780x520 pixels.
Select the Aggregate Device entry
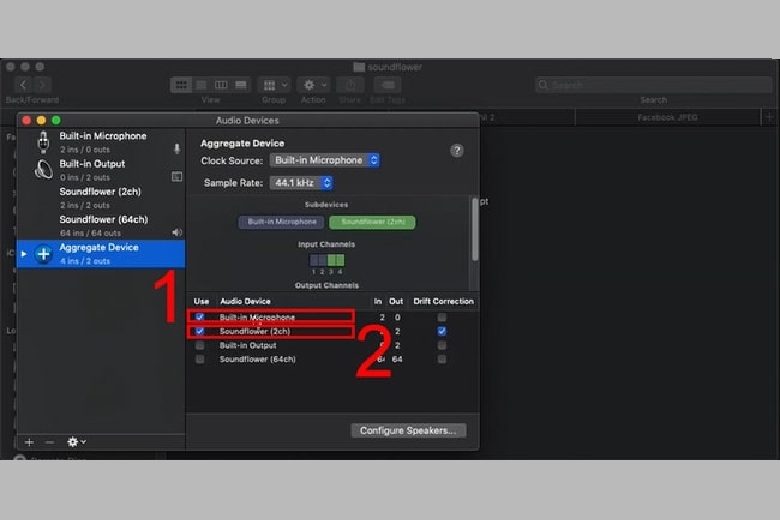click(101, 254)
